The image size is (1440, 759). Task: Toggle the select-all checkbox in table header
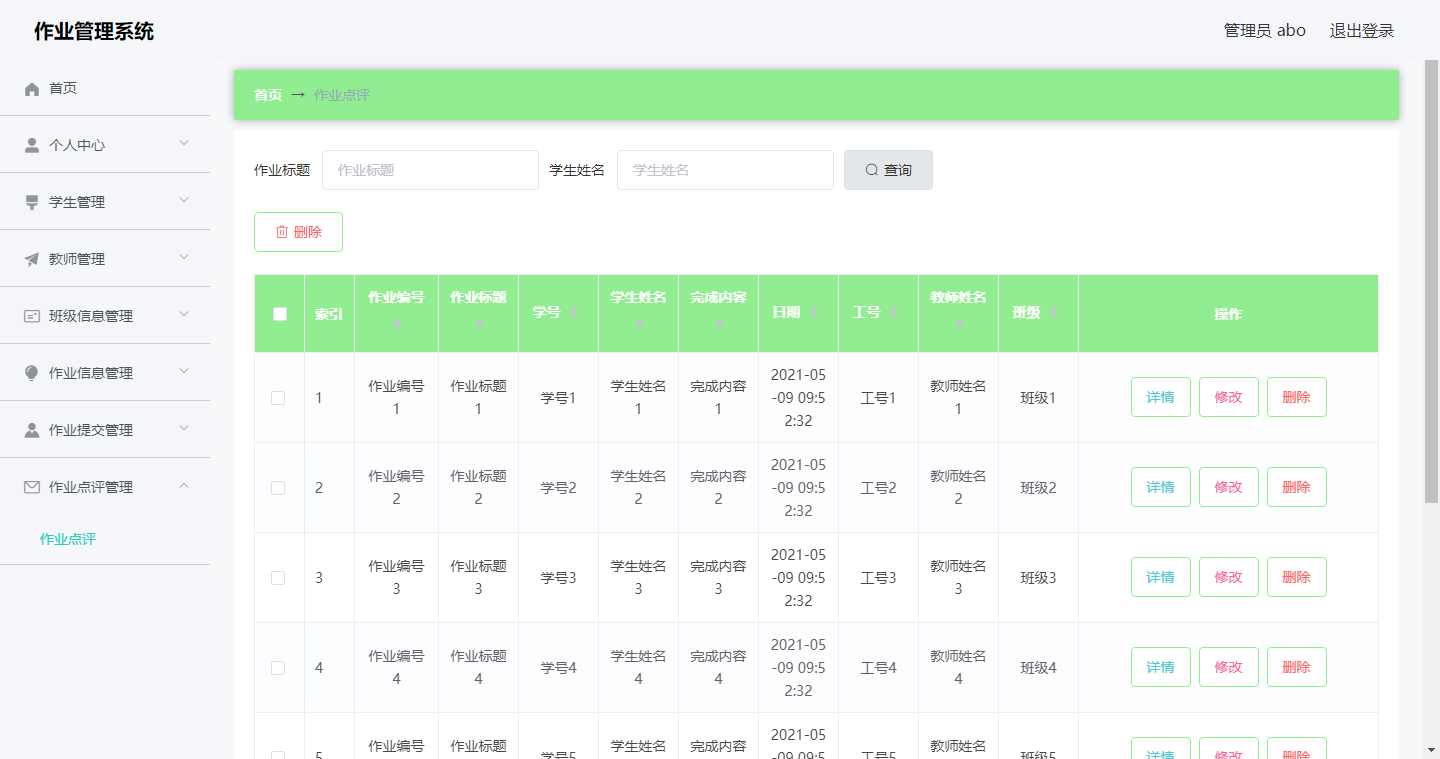point(280,314)
